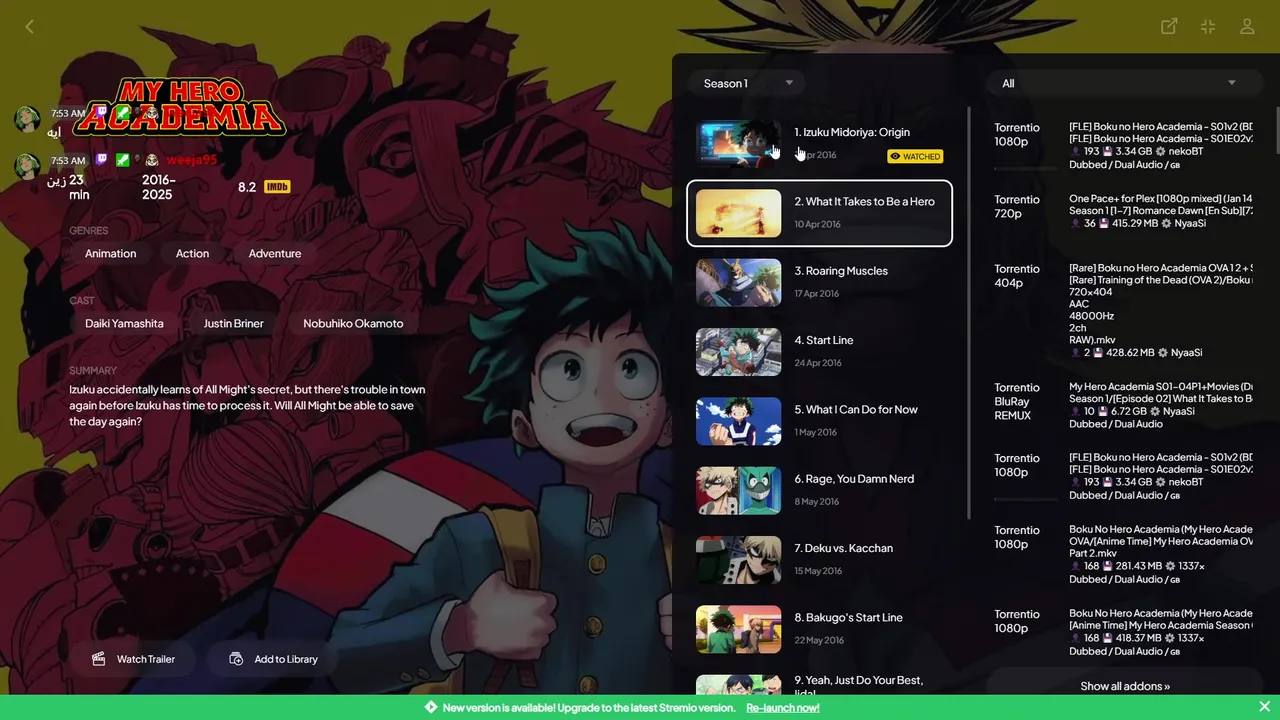Open the external link icon in the top bar
The height and width of the screenshot is (720, 1280).
pos(1169,27)
